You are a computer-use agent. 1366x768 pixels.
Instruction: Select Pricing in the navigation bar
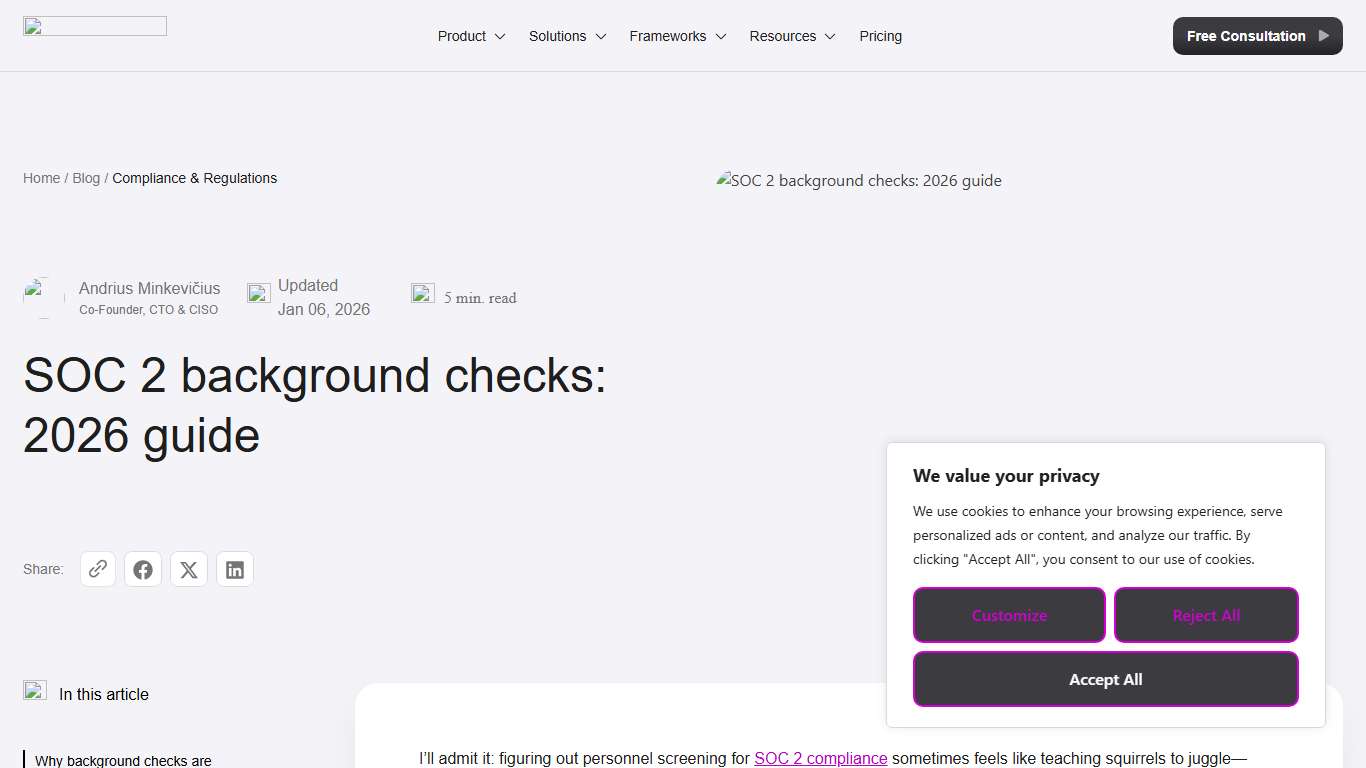tap(880, 36)
